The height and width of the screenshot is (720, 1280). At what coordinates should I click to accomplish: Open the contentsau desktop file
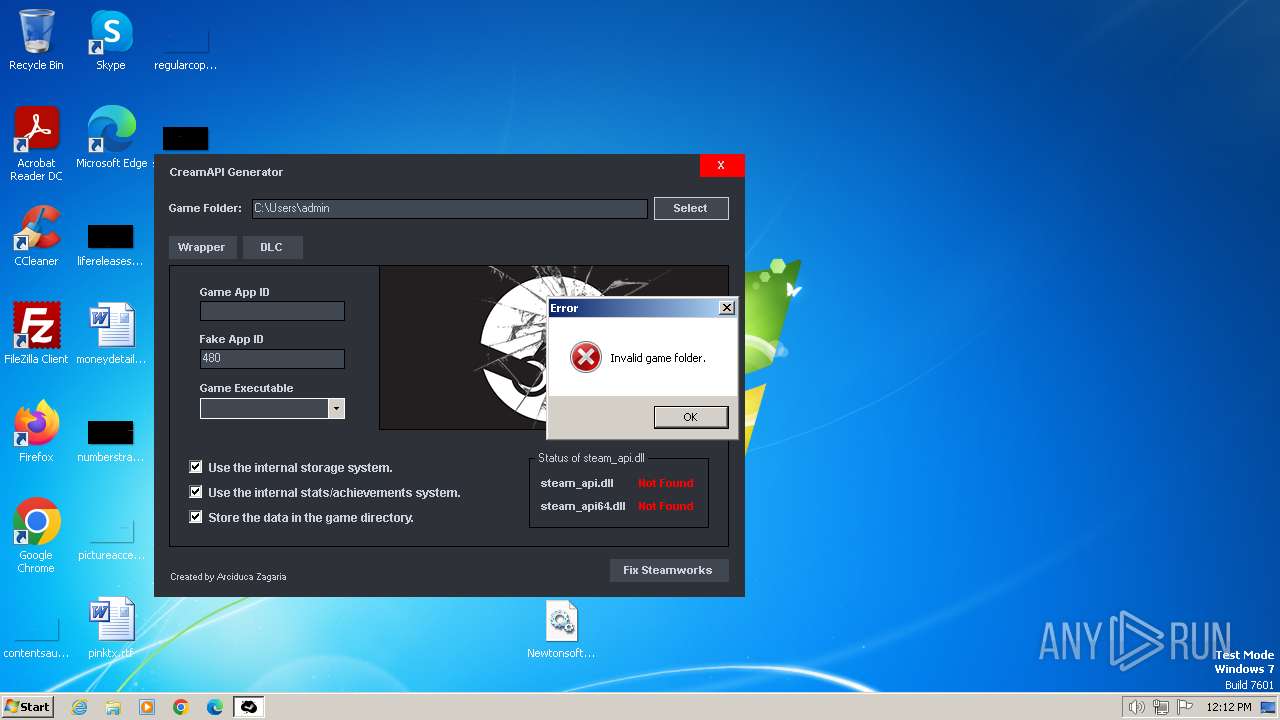[x=36, y=635]
